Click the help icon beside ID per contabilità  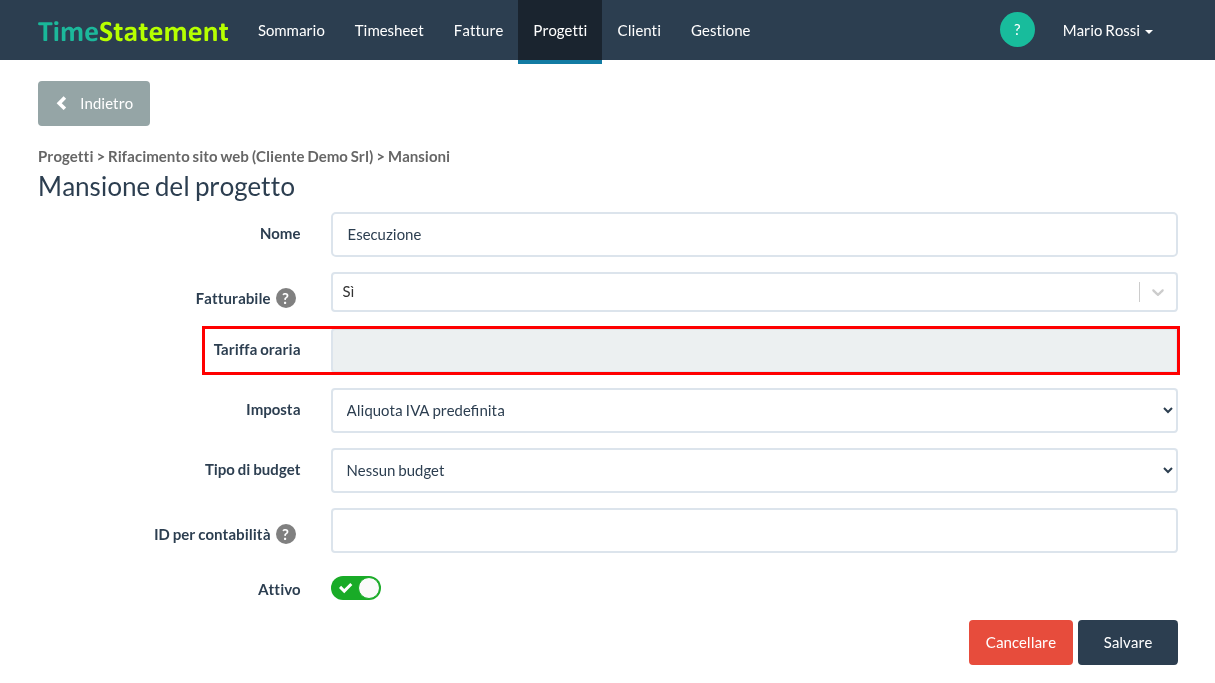coord(286,534)
